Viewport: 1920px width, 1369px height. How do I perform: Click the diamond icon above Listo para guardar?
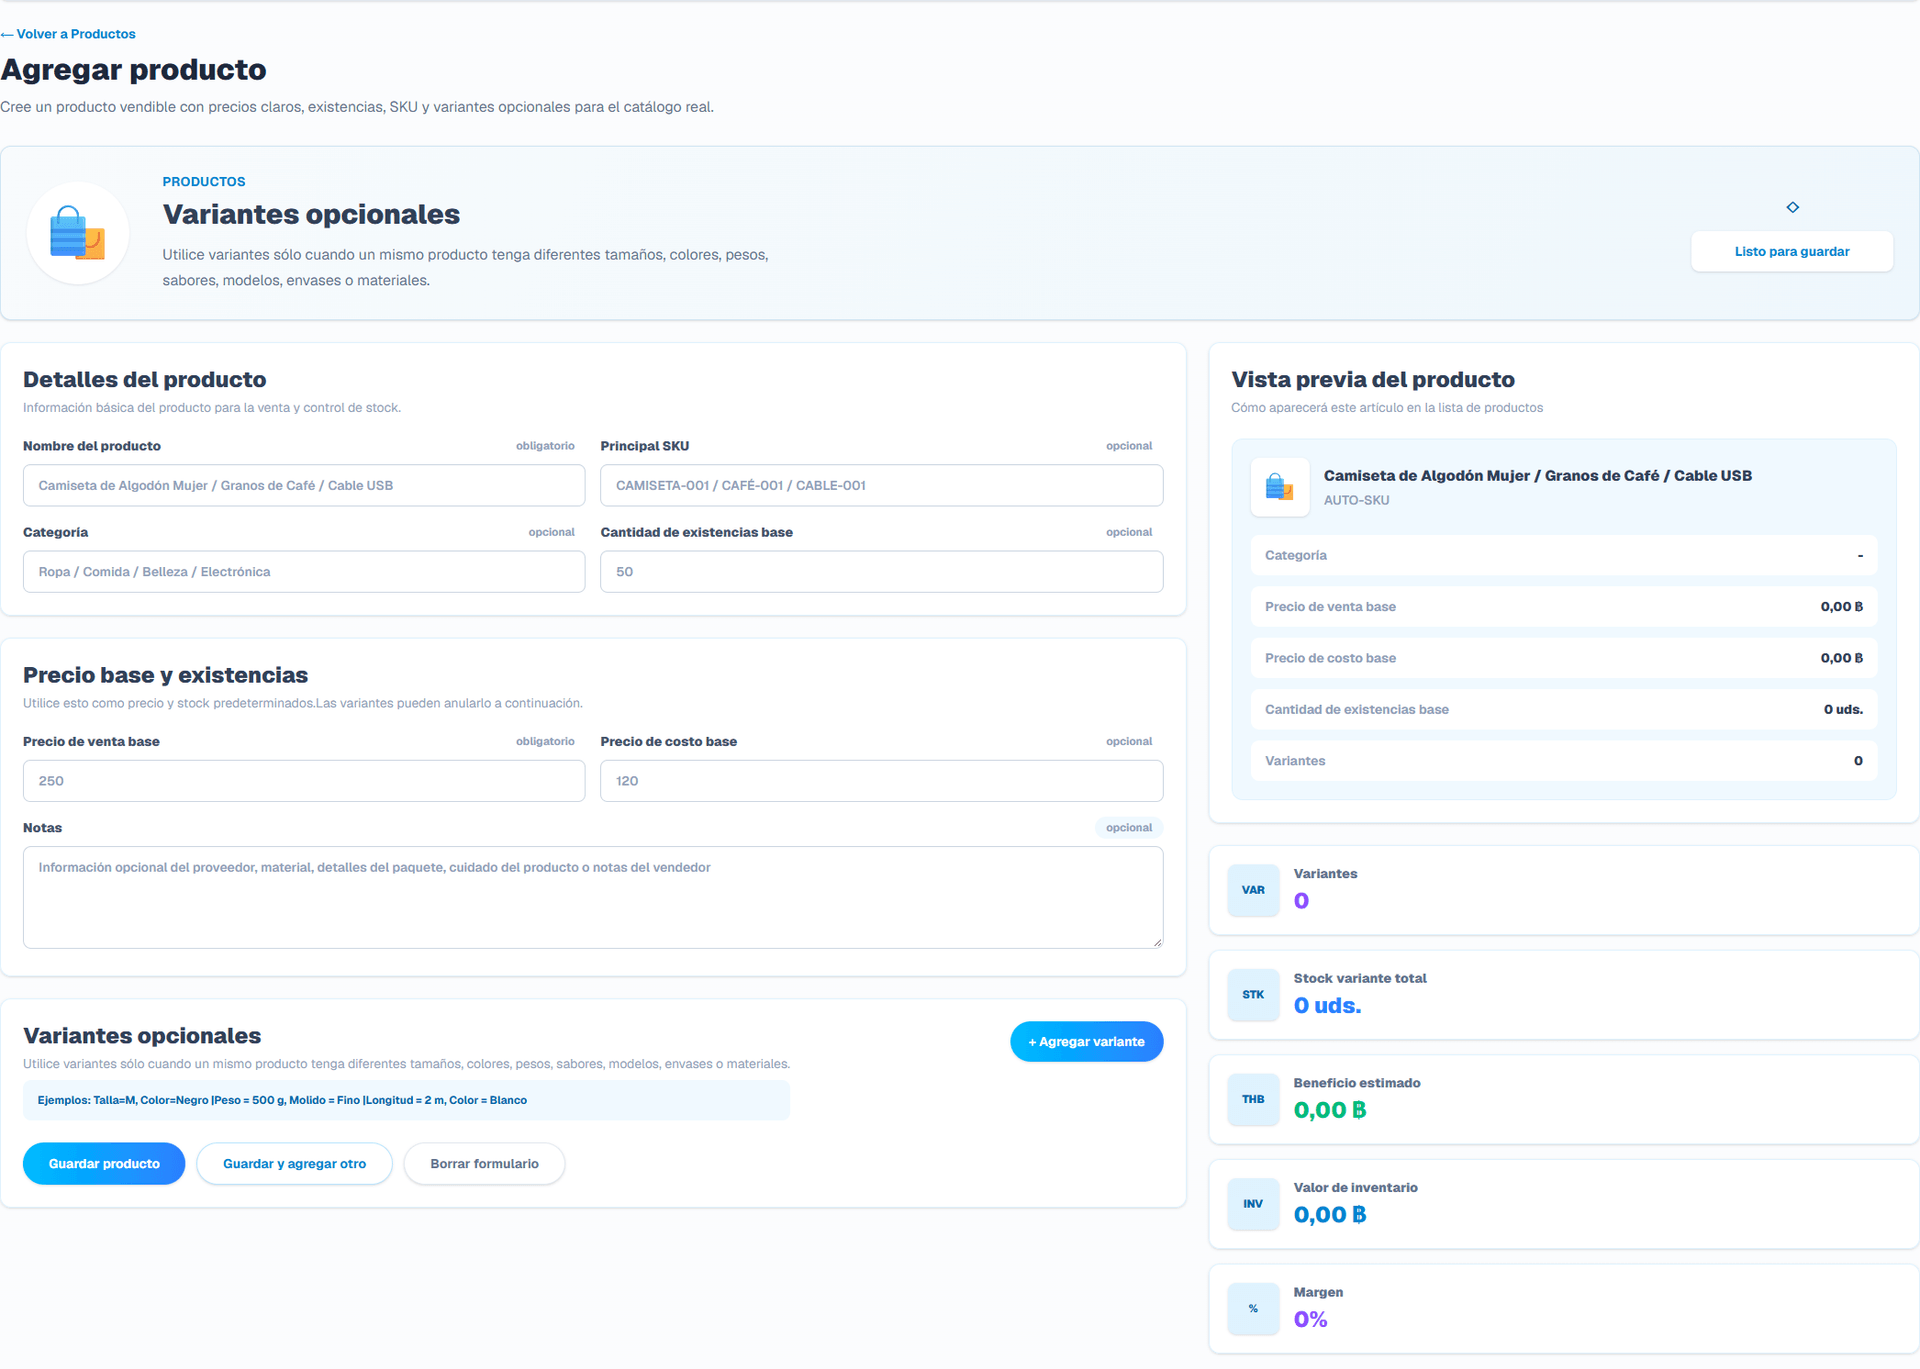1792,207
